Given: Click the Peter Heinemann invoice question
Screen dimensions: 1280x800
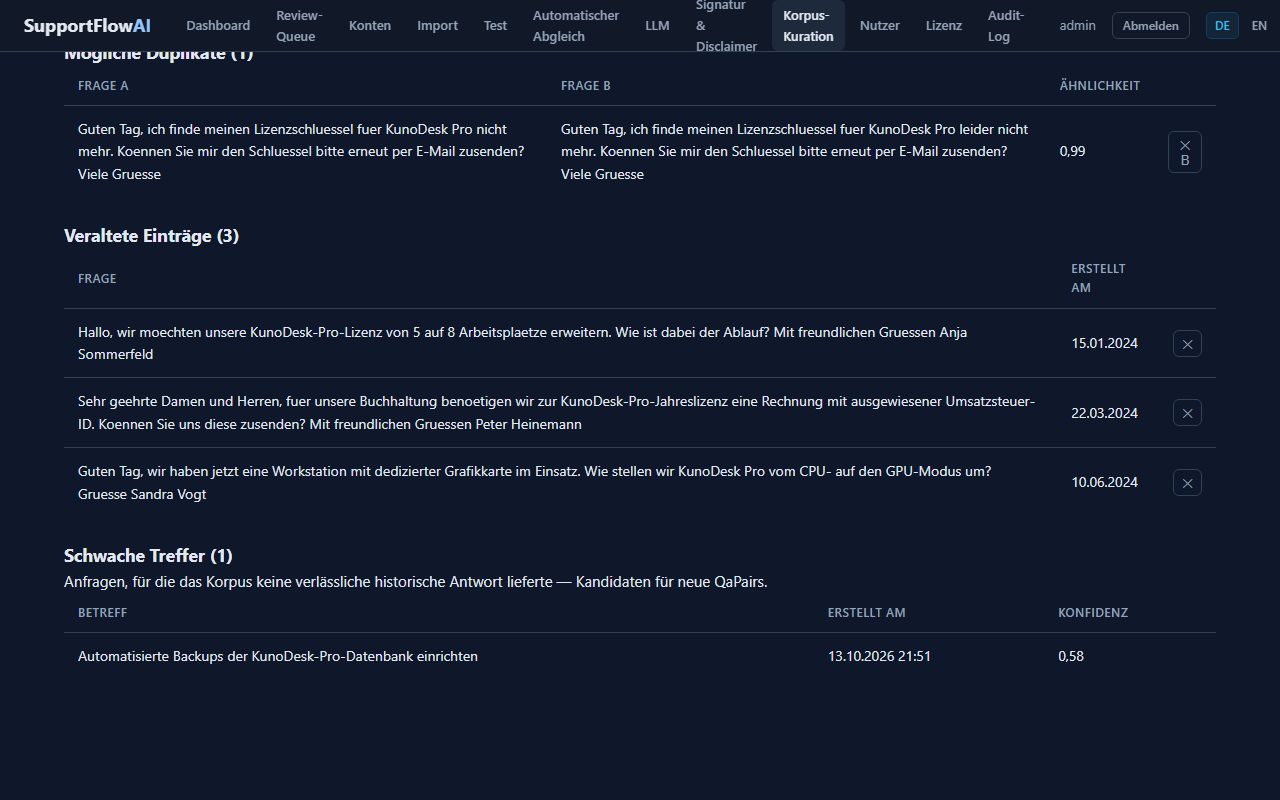Looking at the screenshot, I should click(x=556, y=413).
